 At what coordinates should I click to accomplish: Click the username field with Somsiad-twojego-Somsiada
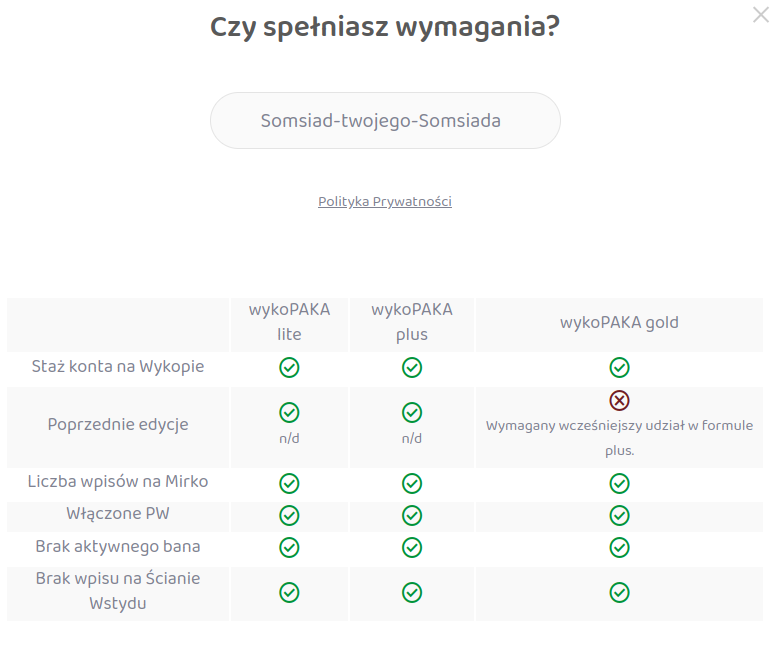coord(385,121)
